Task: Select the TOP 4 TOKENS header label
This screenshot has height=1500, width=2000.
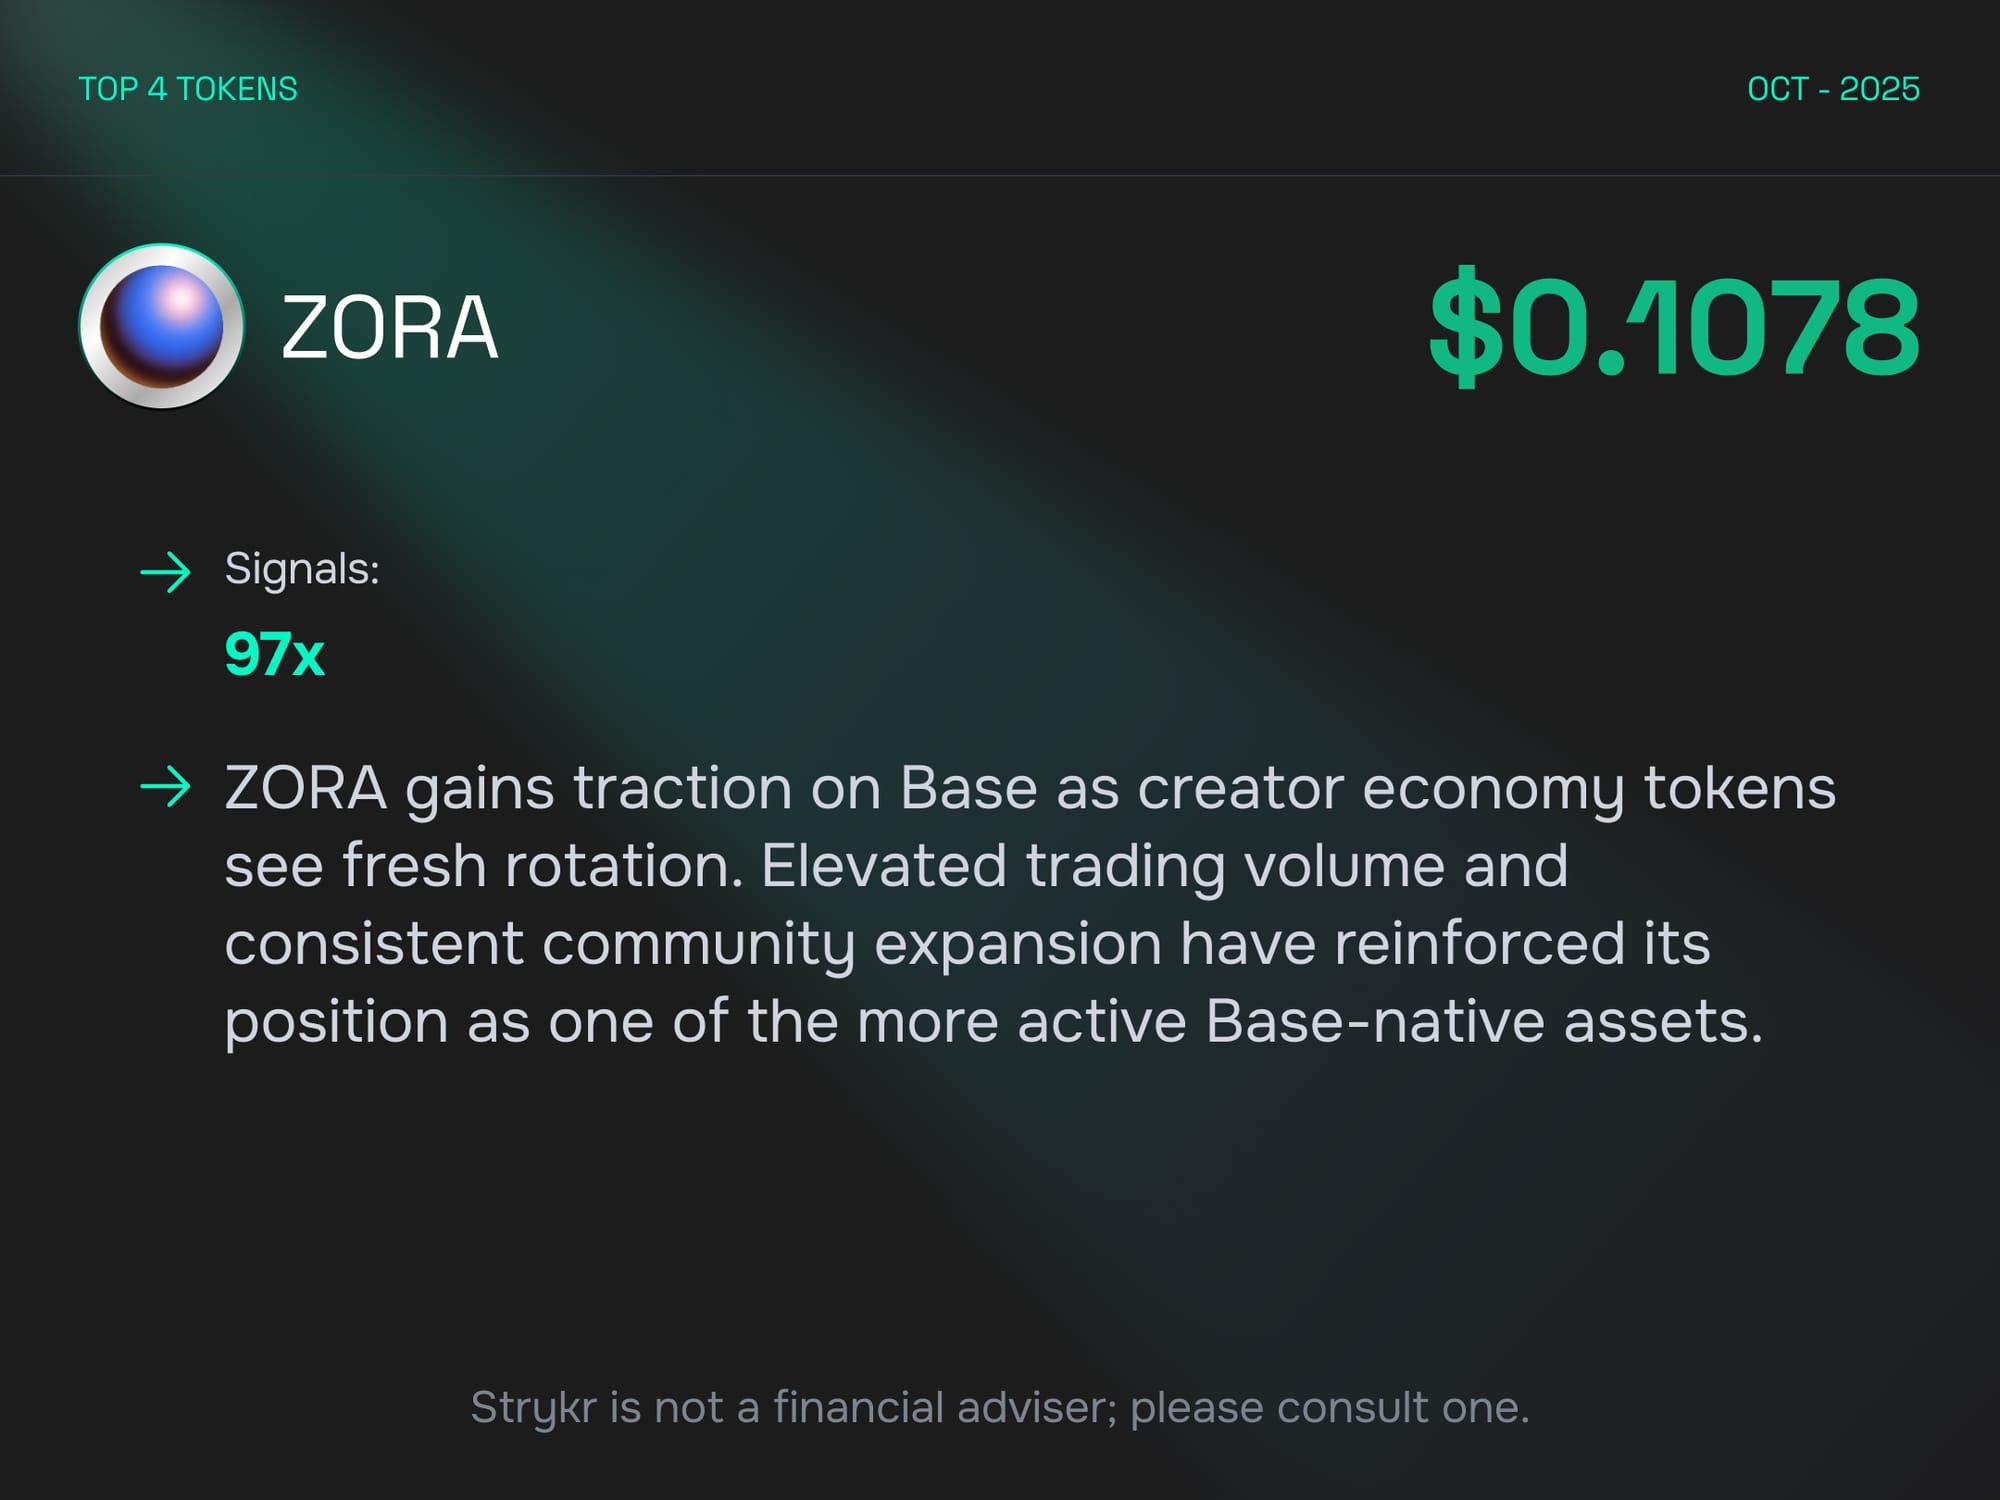Action: coord(188,89)
